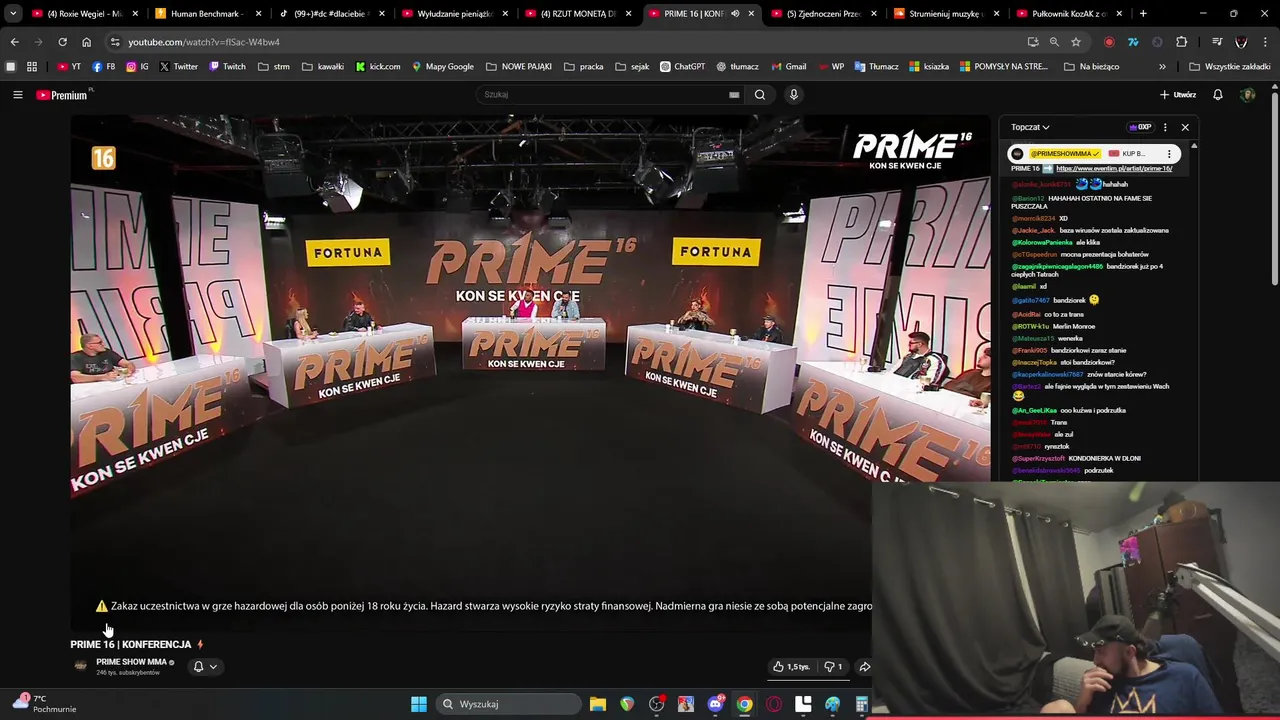1280x720 pixels.
Task: Open Wszystkie zakładki folder
Action: (x=1230, y=67)
